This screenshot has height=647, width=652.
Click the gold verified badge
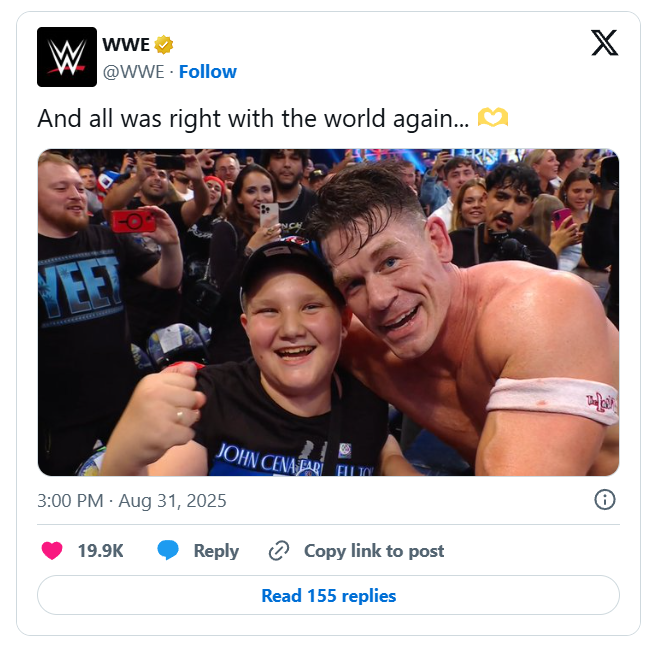click(164, 45)
